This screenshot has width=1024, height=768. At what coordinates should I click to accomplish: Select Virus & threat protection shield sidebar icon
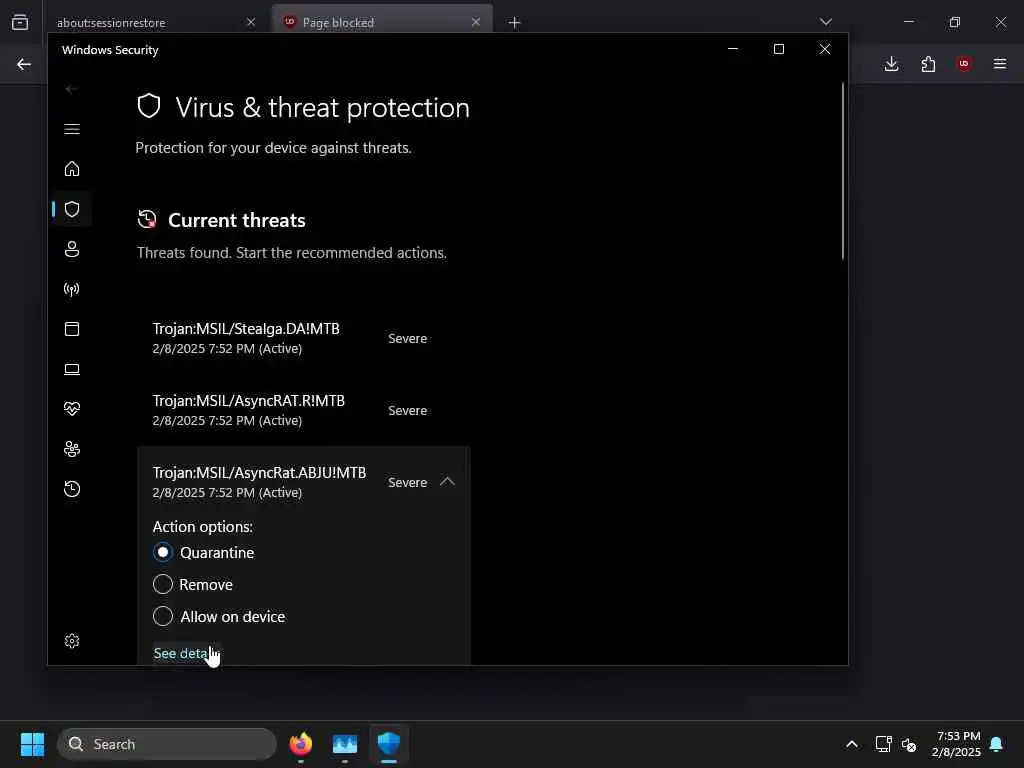coord(72,209)
